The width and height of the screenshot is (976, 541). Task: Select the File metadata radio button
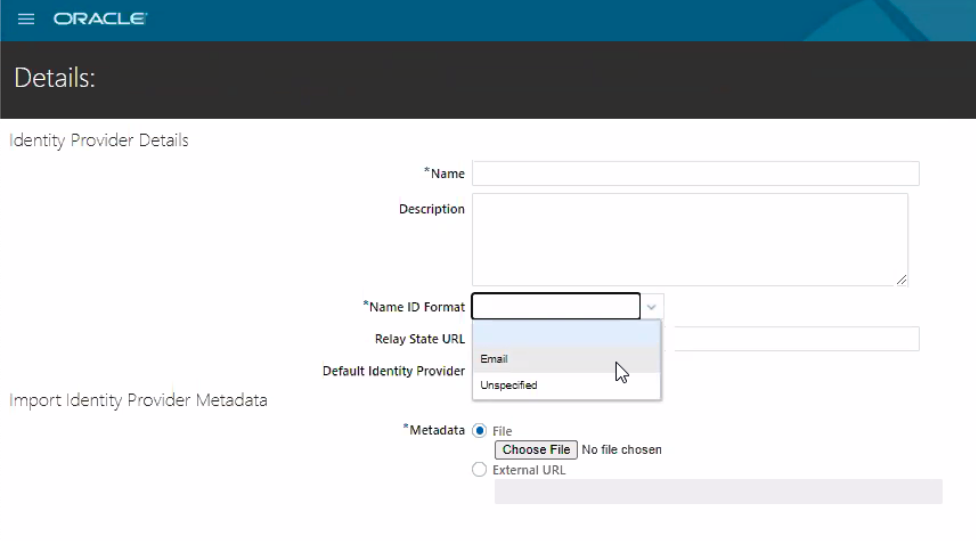(x=480, y=431)
